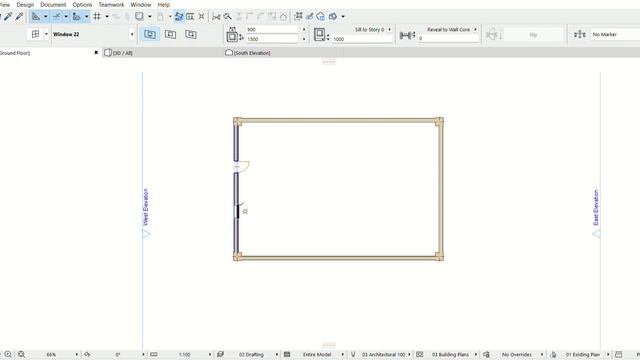Open the Options menu
Image resolution: width=640 pixels, height=360 pixels.
pyautogui.click(x=82, y=5)
